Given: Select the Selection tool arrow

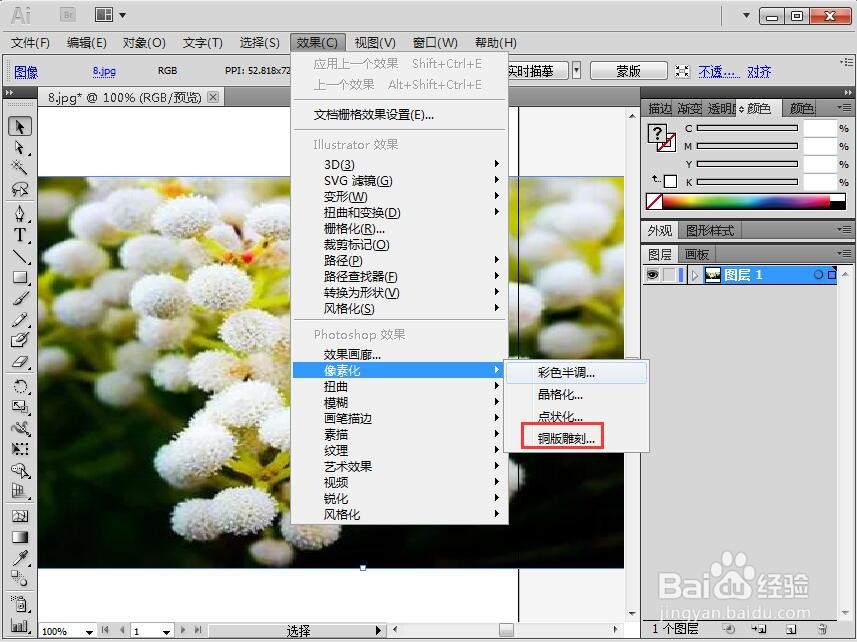Looking at the screenshot, I should [20, 127].
